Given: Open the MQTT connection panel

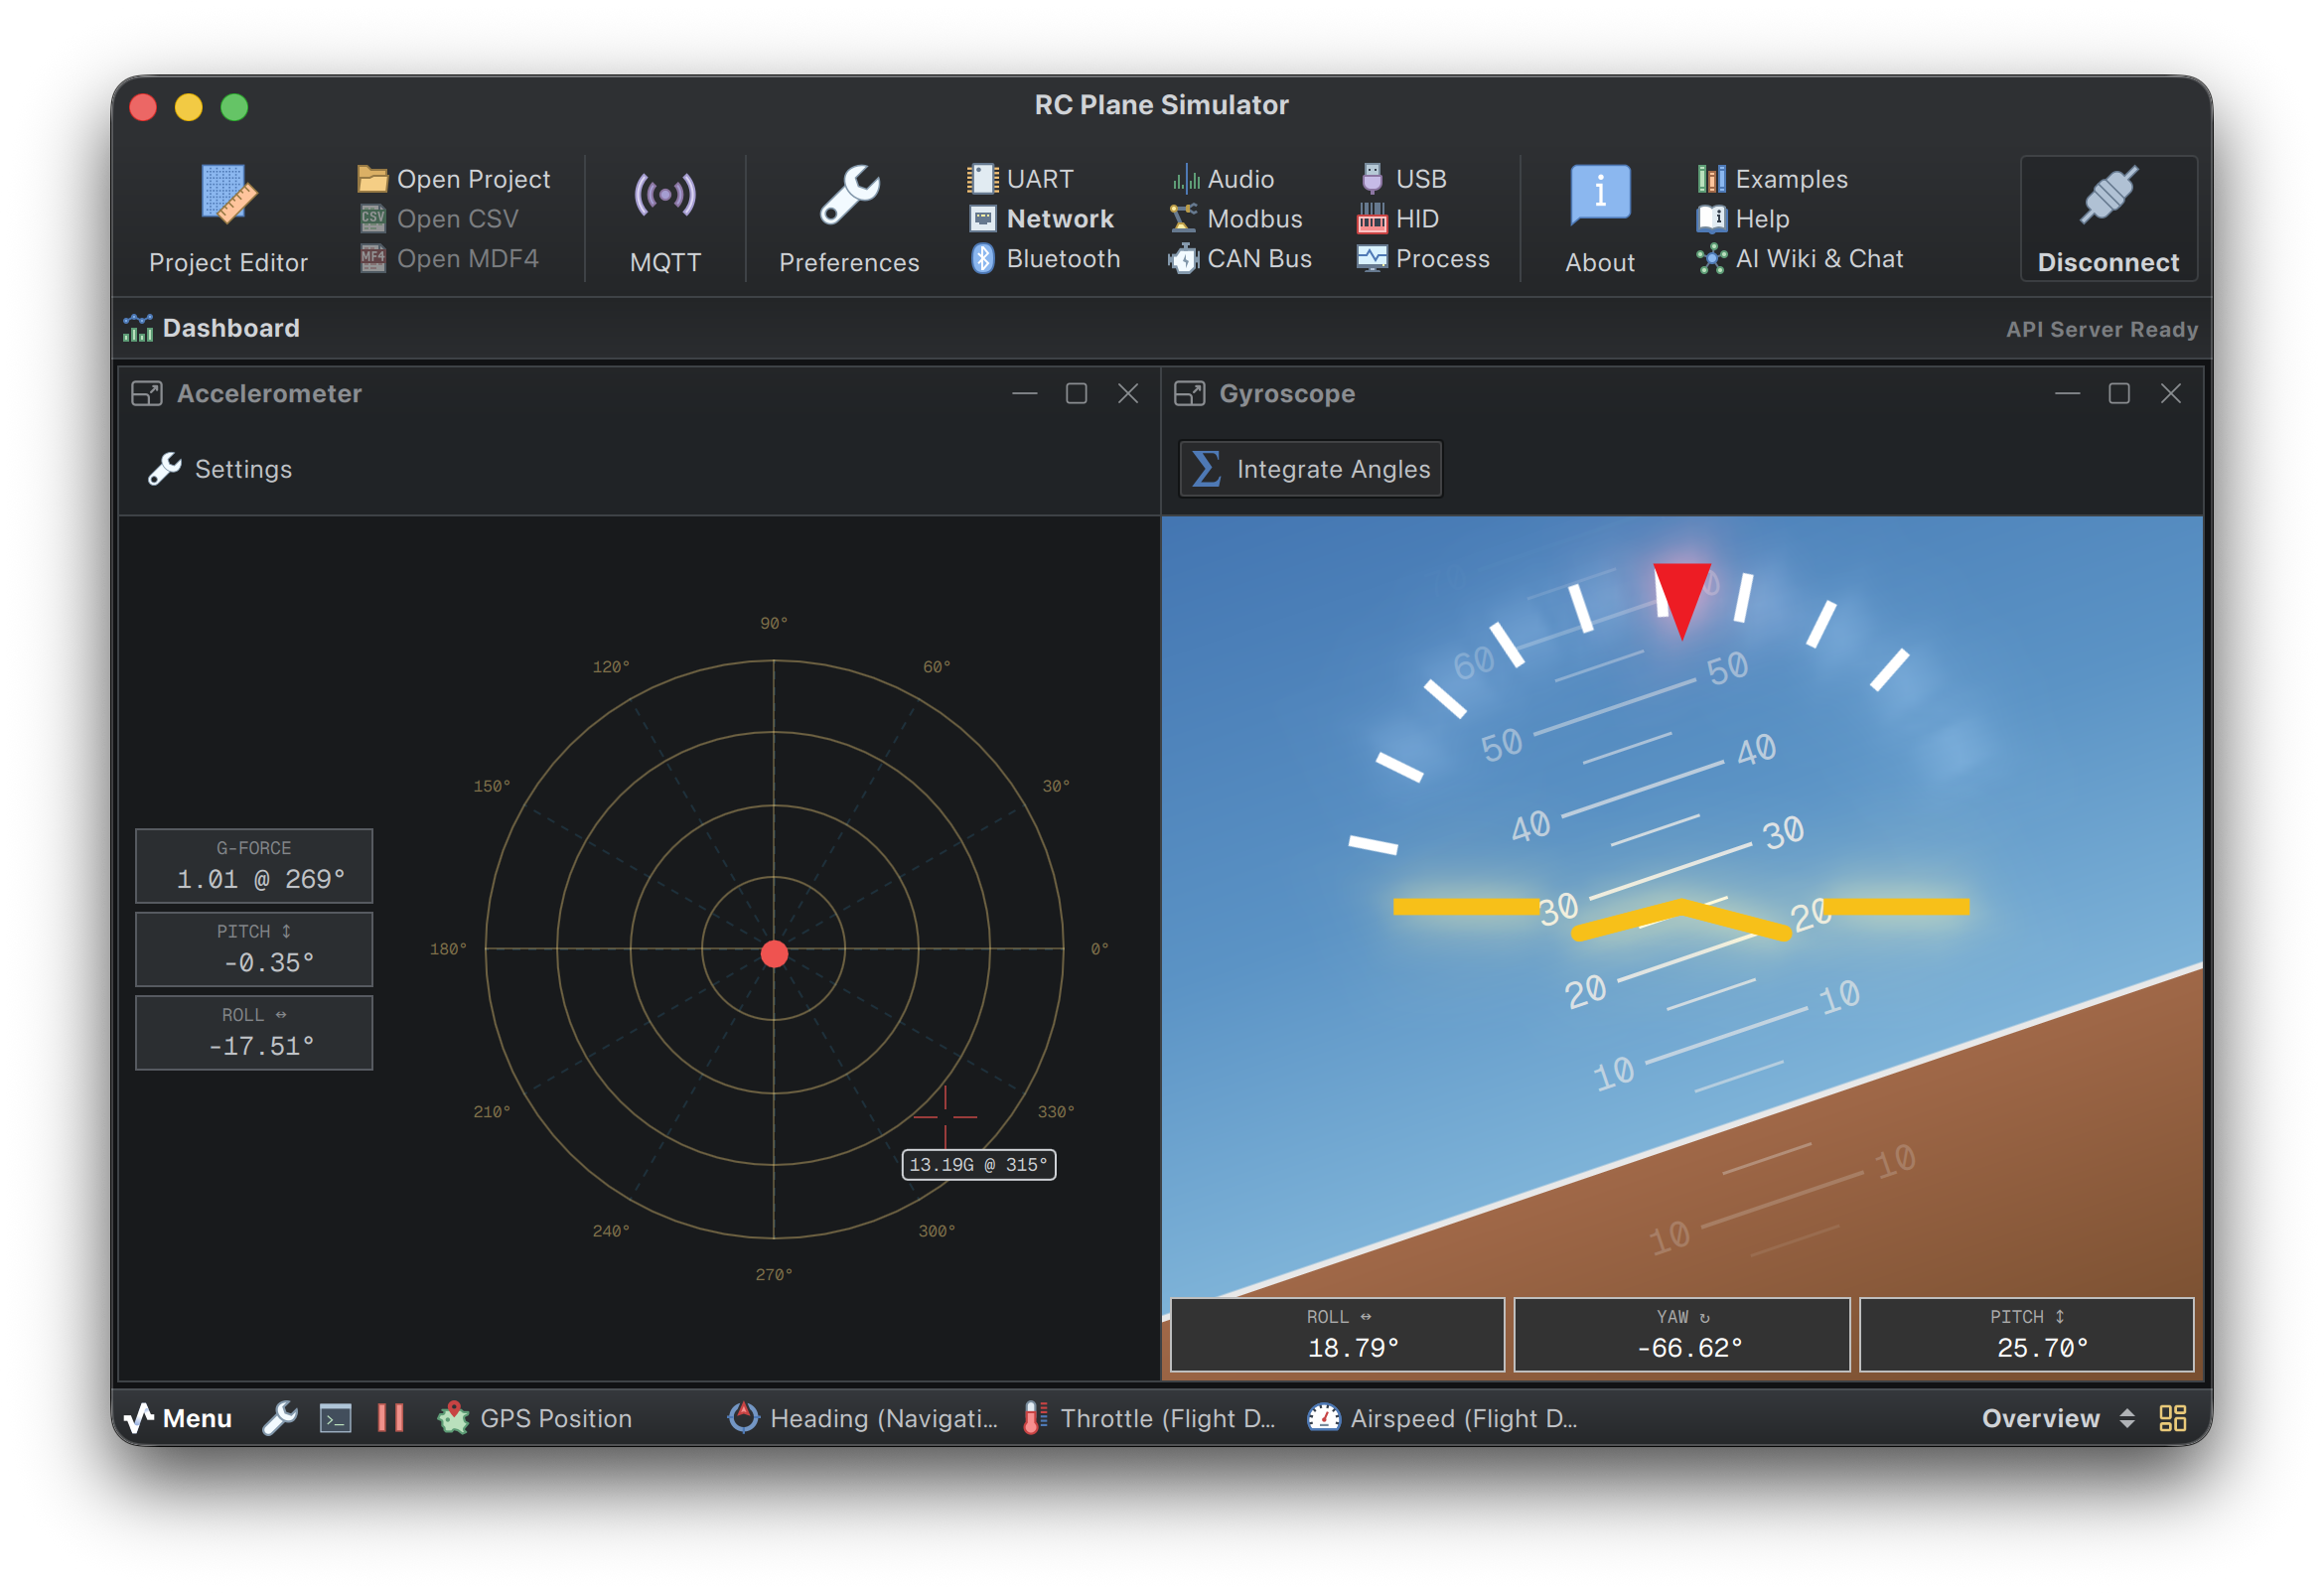Looking at the screenshot, I should click(x=665, y=219).
